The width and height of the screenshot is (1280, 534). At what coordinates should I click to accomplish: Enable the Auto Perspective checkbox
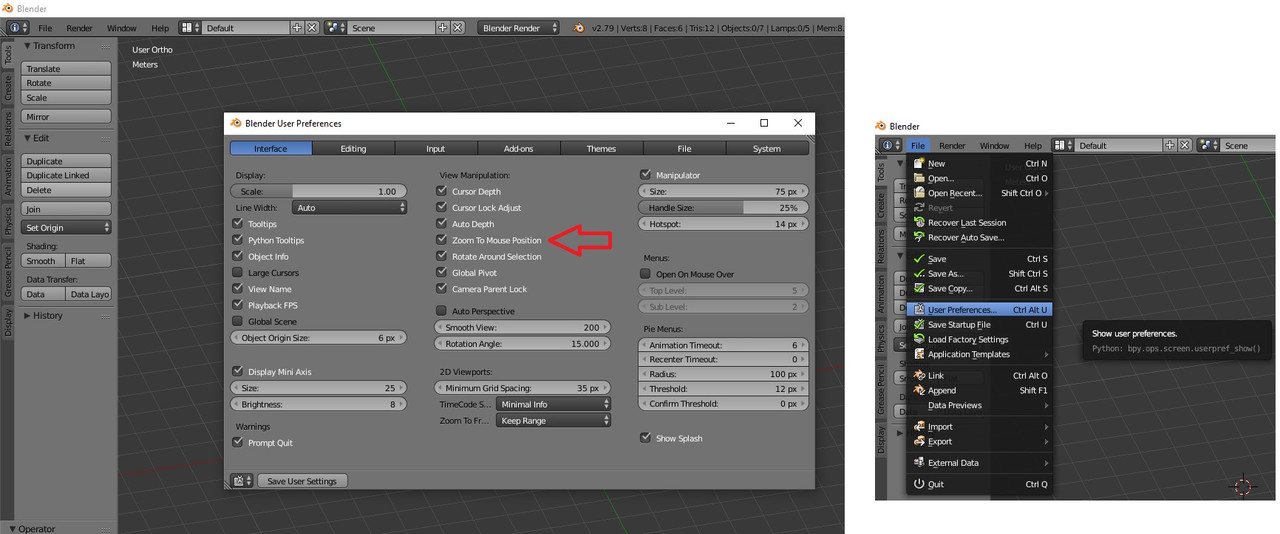tap(442, 311)
